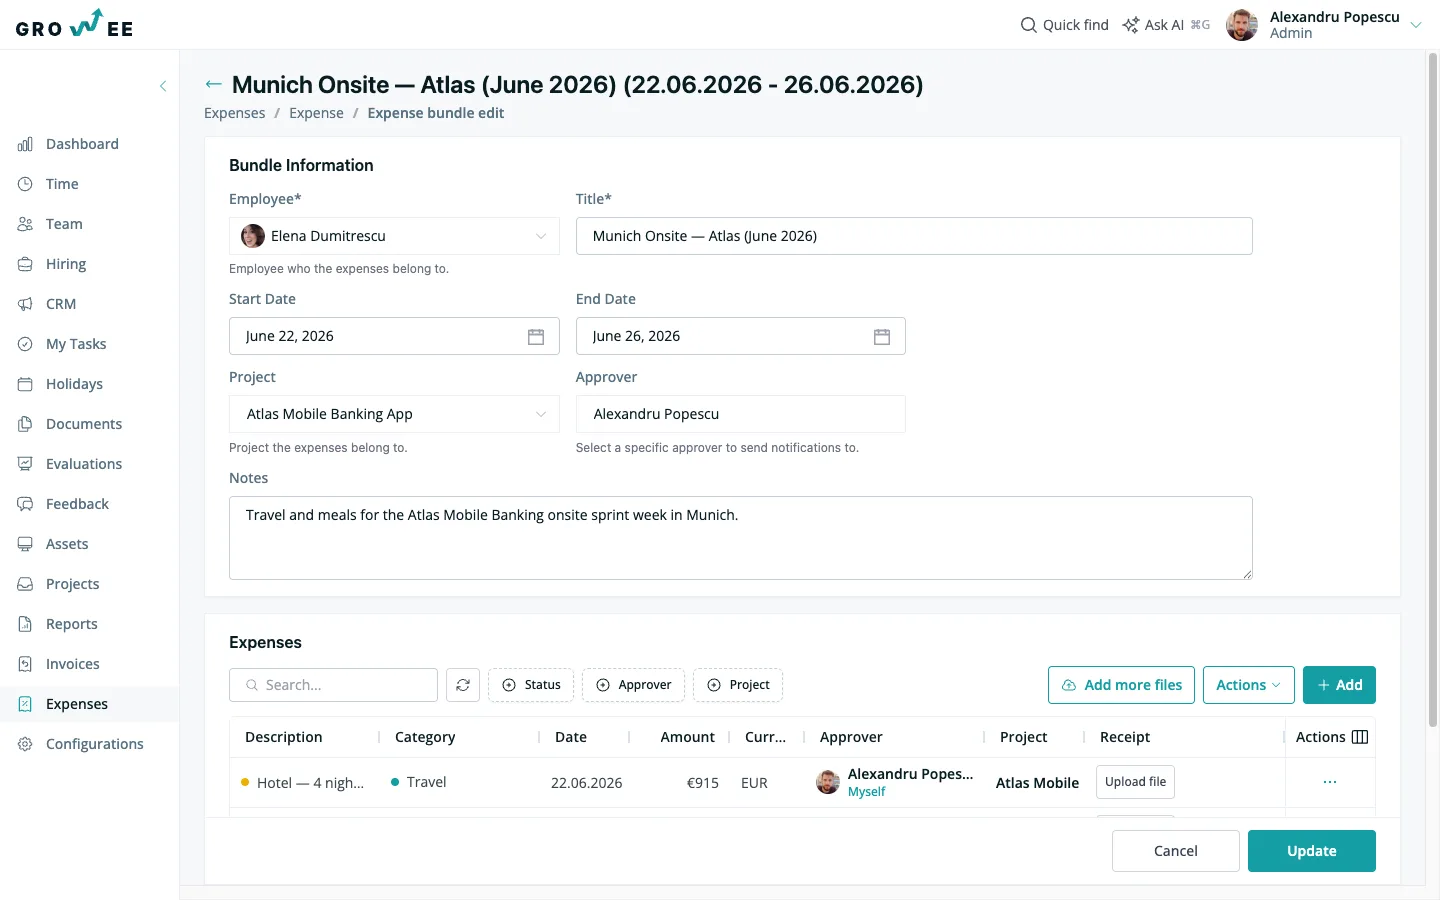Open Quick find search
The width and height of the screenshot is (1440, 900).
click(x=1064, y=25)
